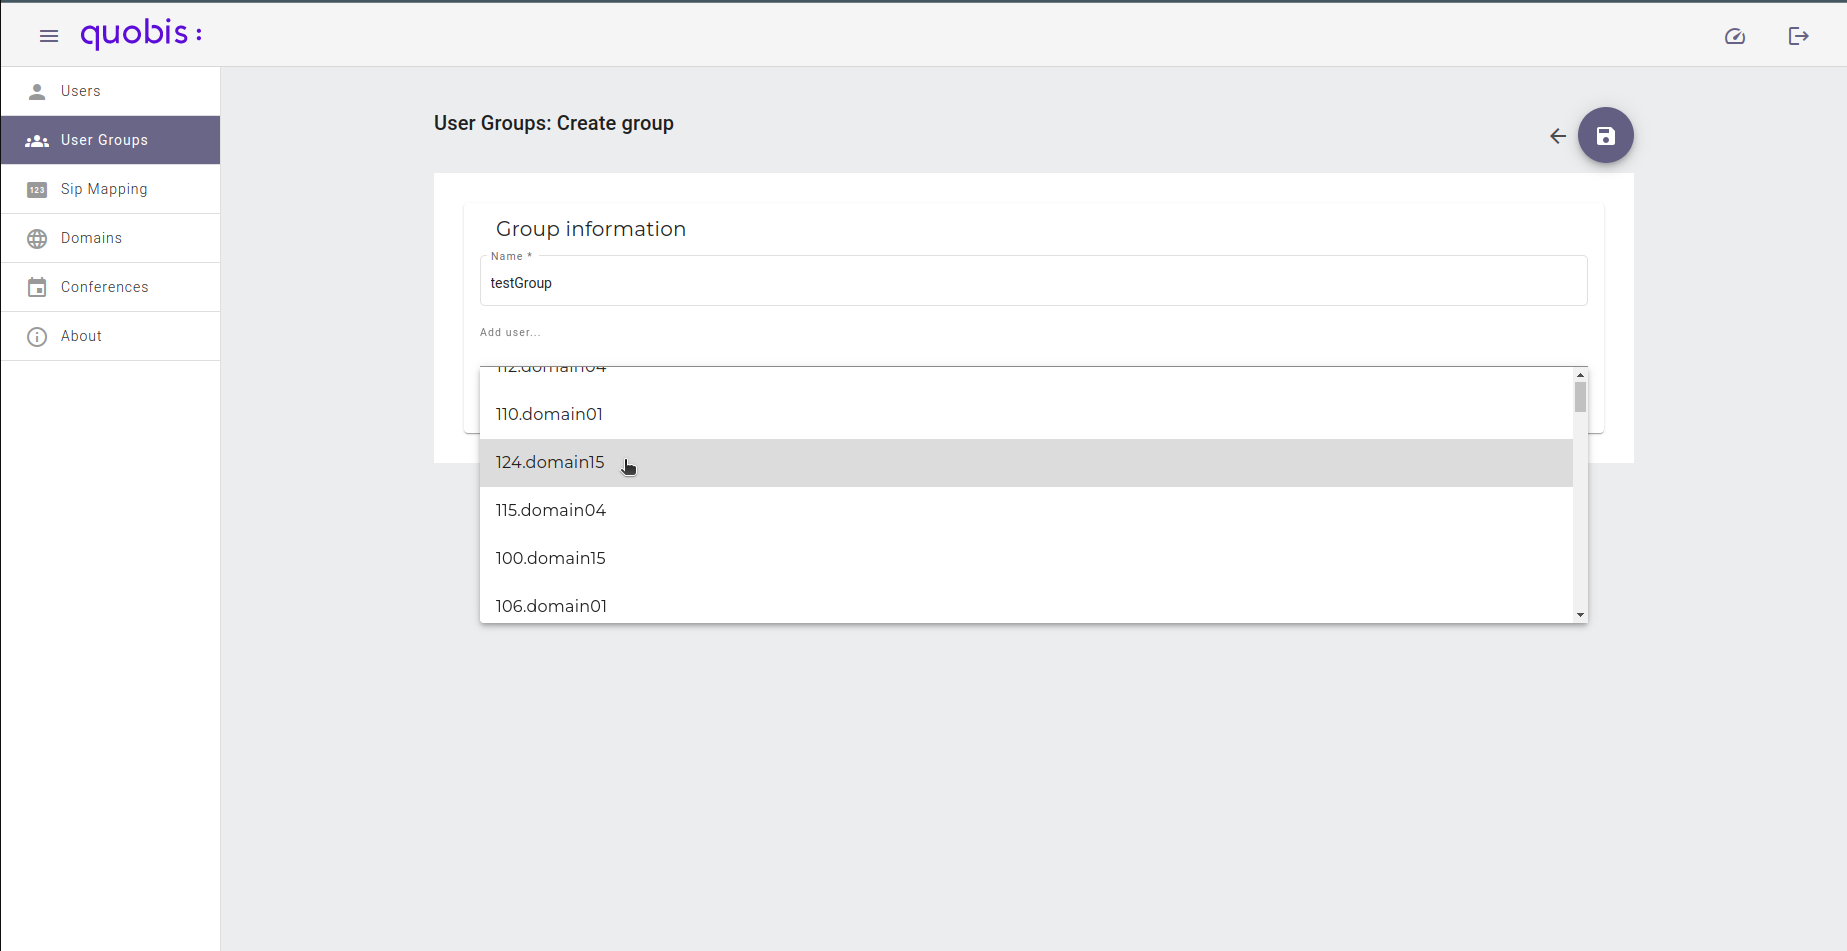
Task: Click the About info icon
Action: point(37,336)
